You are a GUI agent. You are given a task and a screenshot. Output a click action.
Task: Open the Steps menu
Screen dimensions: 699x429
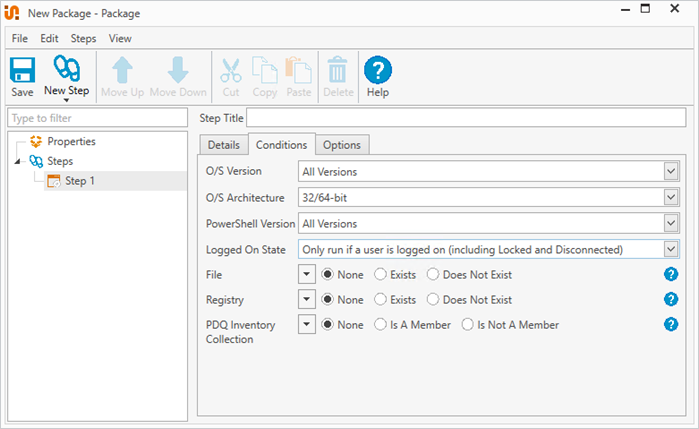pos(83,38)
